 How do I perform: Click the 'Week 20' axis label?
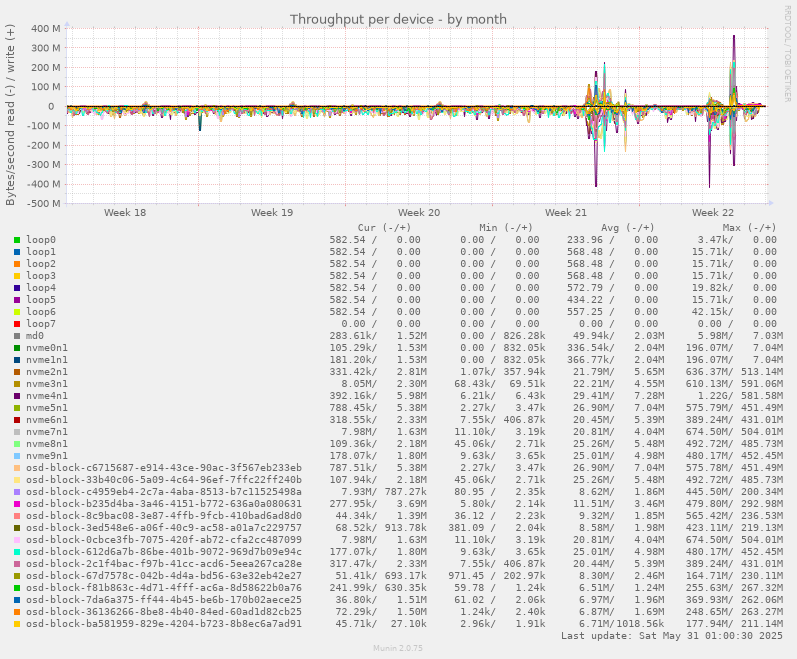point(419,212)
